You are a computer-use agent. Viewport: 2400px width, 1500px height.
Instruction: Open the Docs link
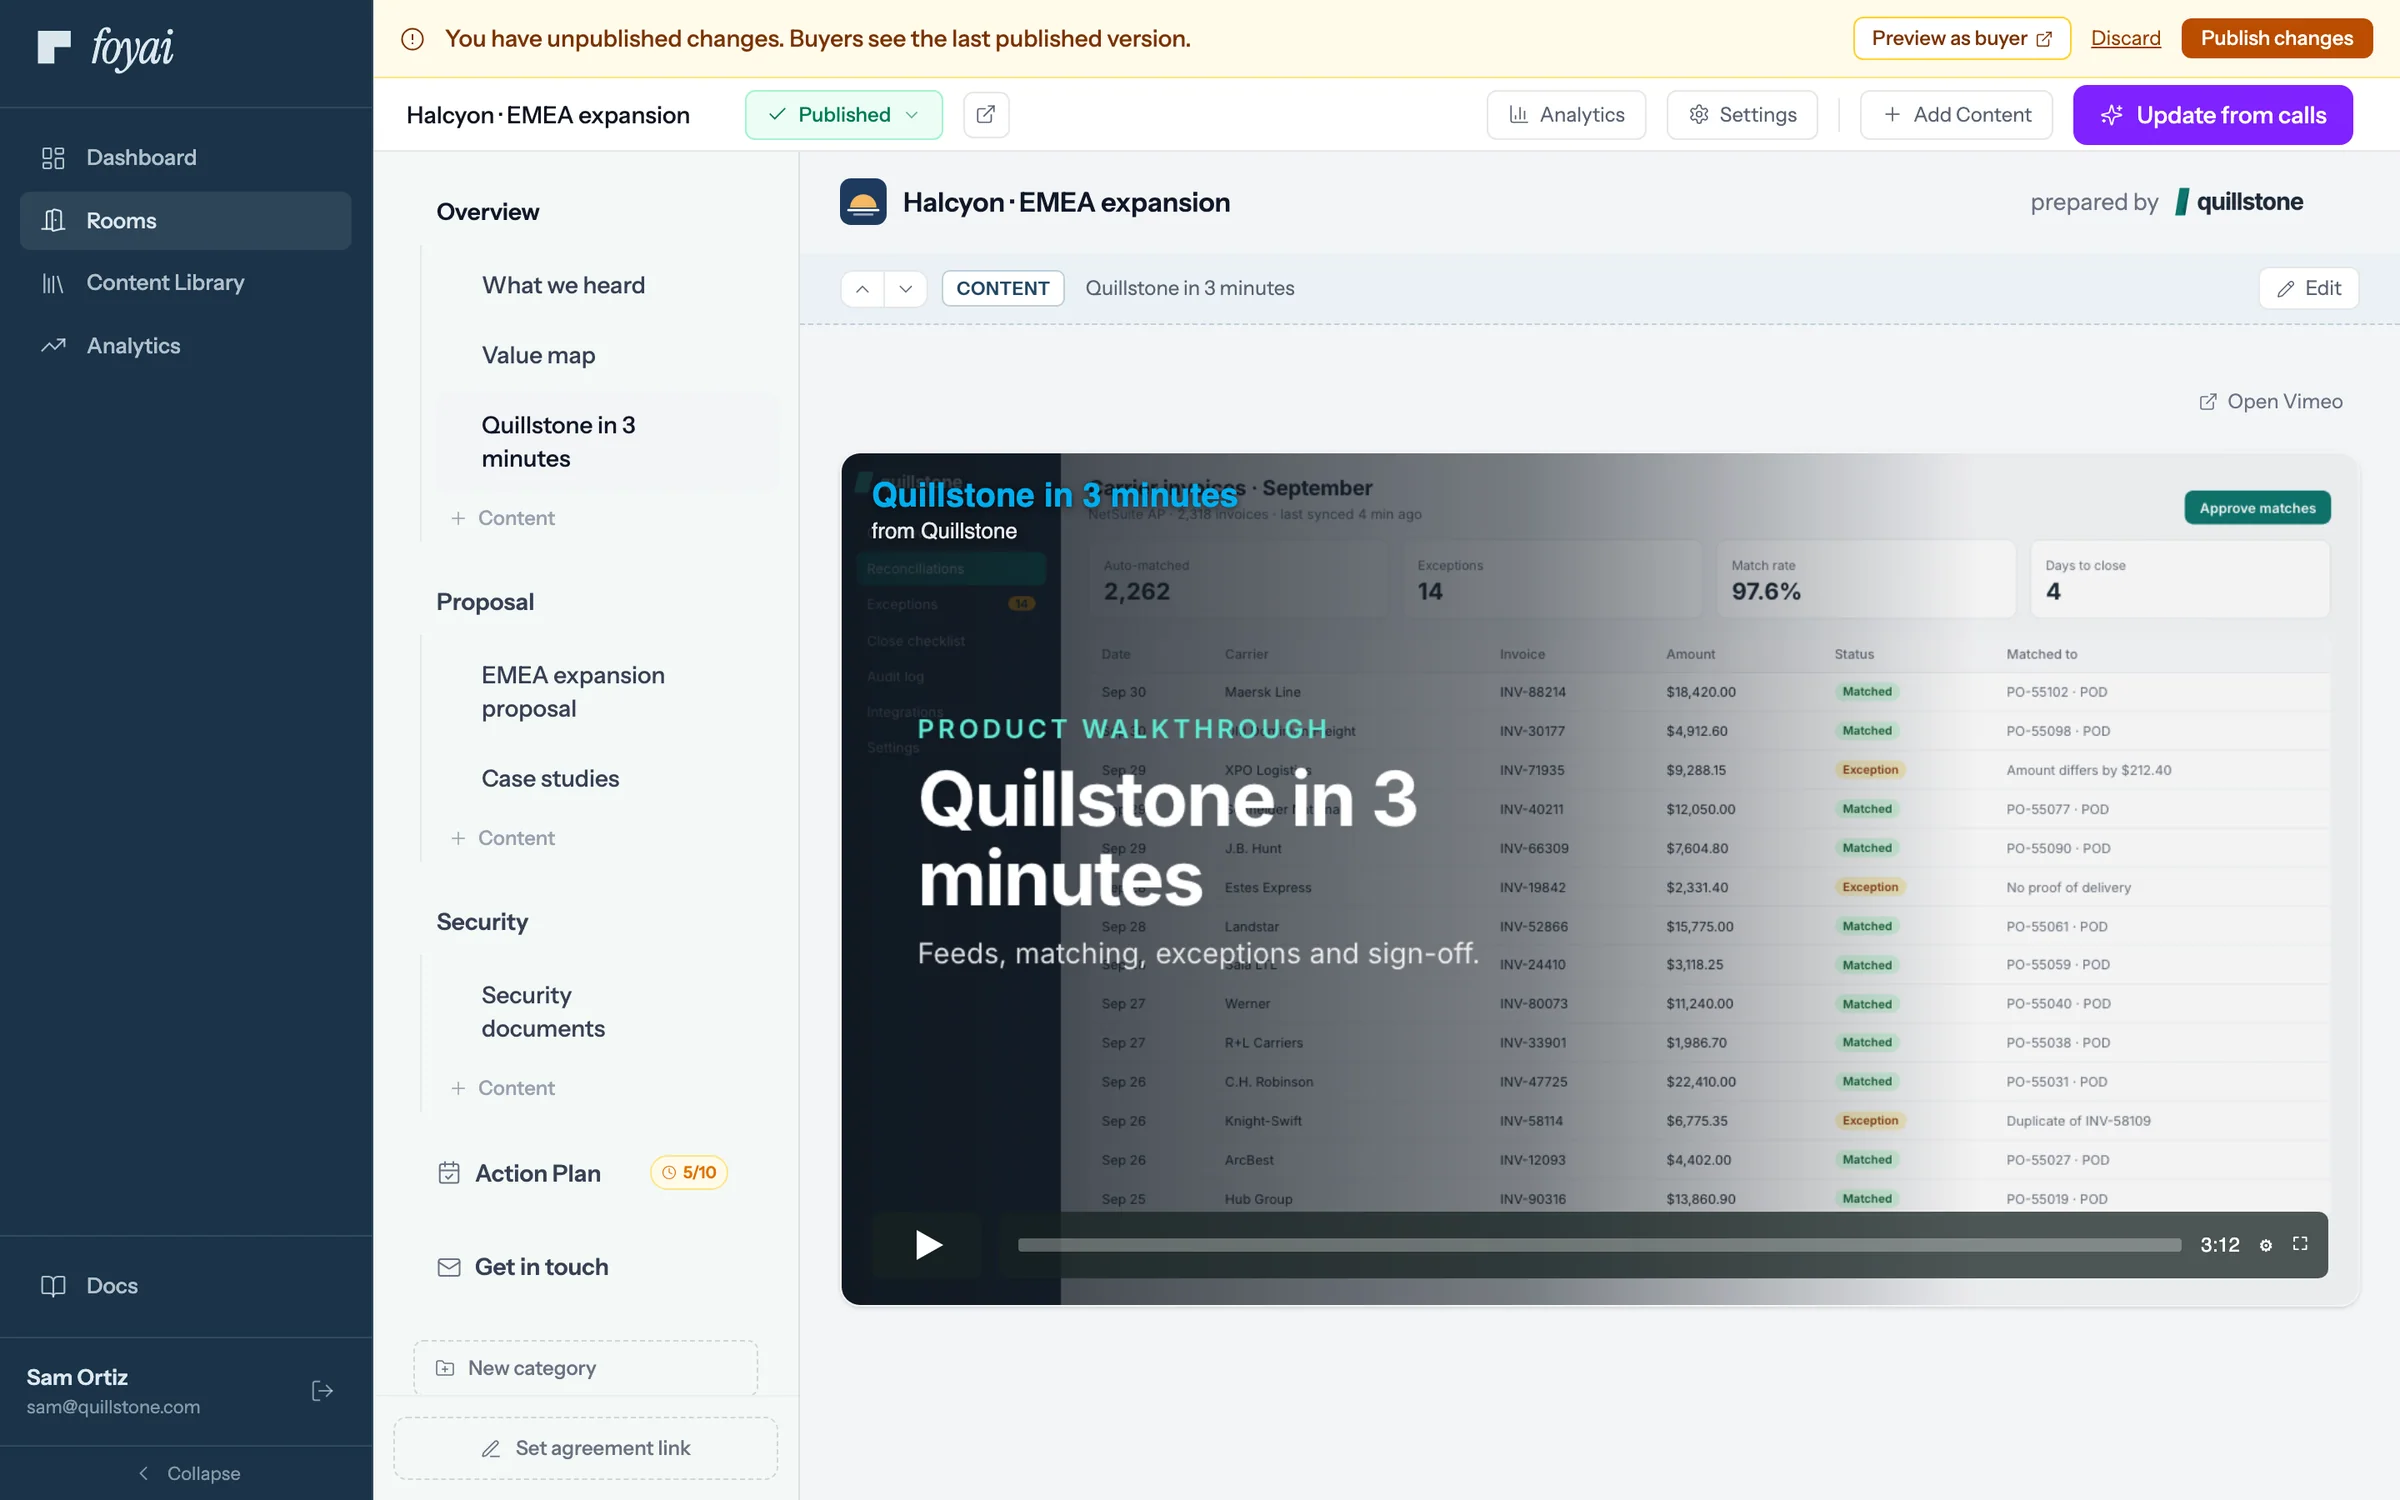pos(185,1286)
